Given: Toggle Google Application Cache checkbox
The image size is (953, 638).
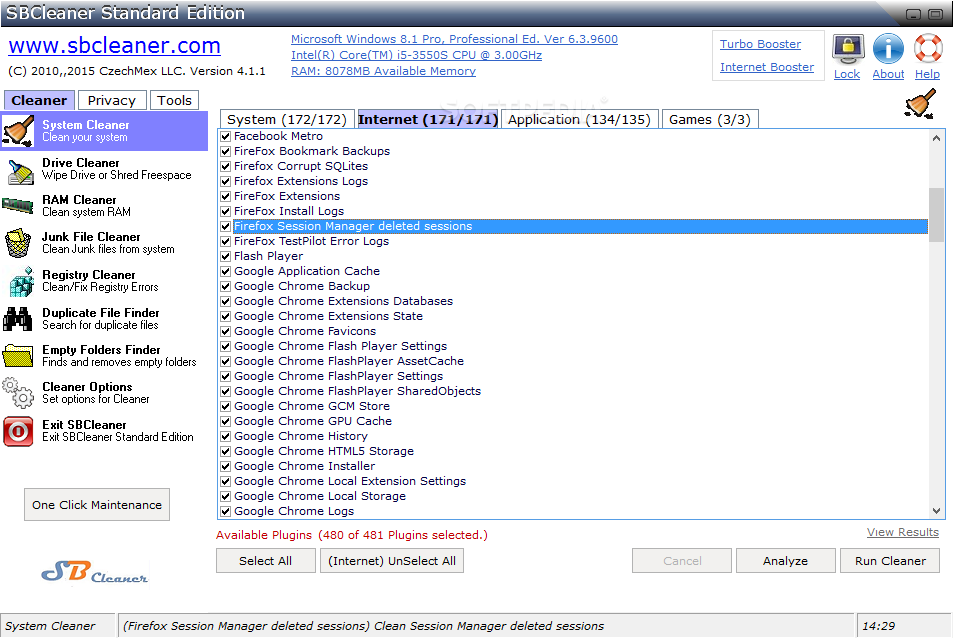Looking at the screenshot, I should (x=225, y=271).
